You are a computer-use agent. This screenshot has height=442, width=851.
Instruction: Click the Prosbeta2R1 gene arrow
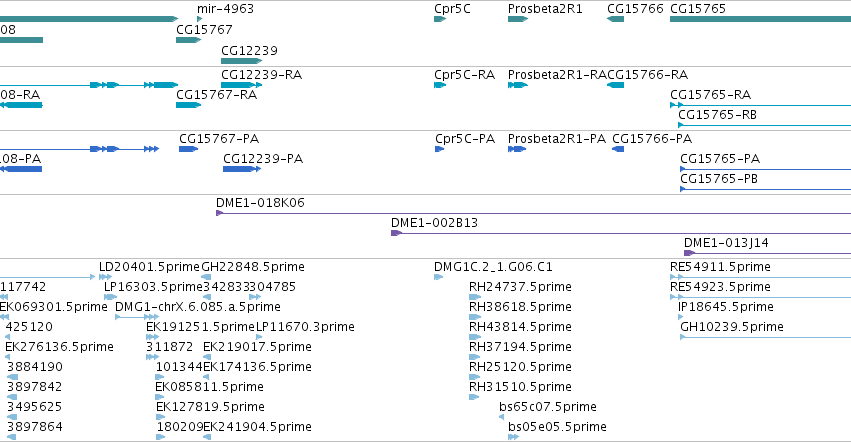pos(517,19)
